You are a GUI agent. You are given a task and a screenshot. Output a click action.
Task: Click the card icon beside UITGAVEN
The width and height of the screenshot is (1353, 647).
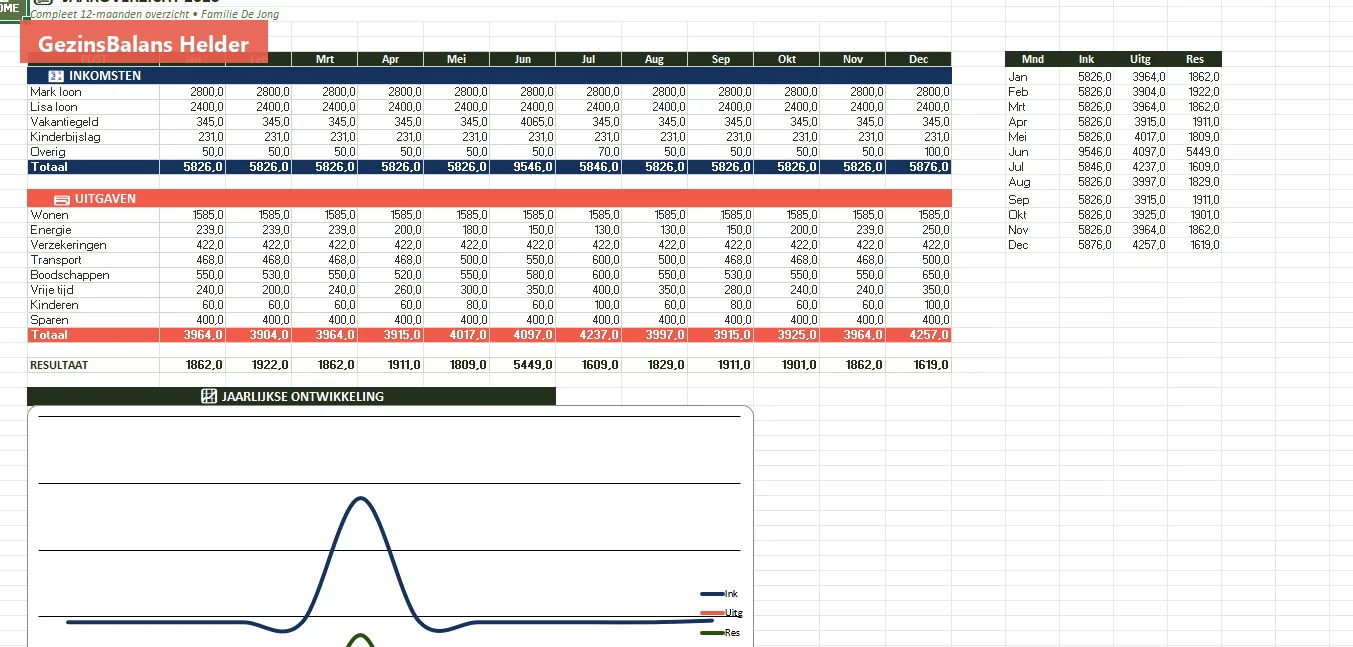(x=61, y=199)
